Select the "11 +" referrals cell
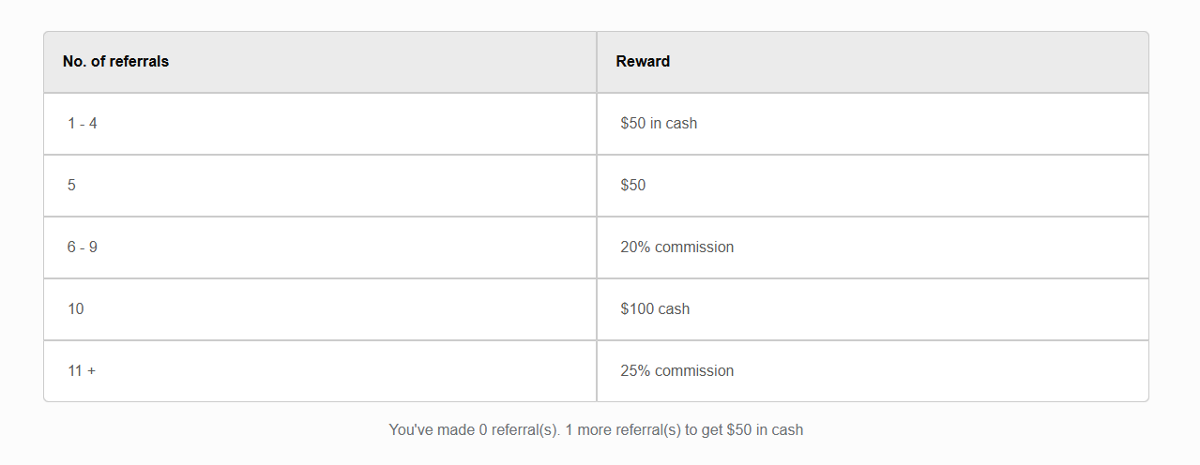 [82, 371]
